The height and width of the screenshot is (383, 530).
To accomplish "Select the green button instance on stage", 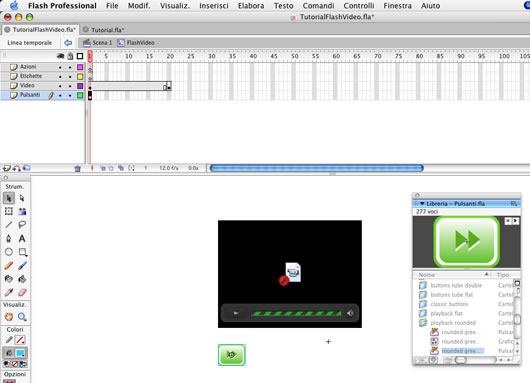I will tap(232, 355).
